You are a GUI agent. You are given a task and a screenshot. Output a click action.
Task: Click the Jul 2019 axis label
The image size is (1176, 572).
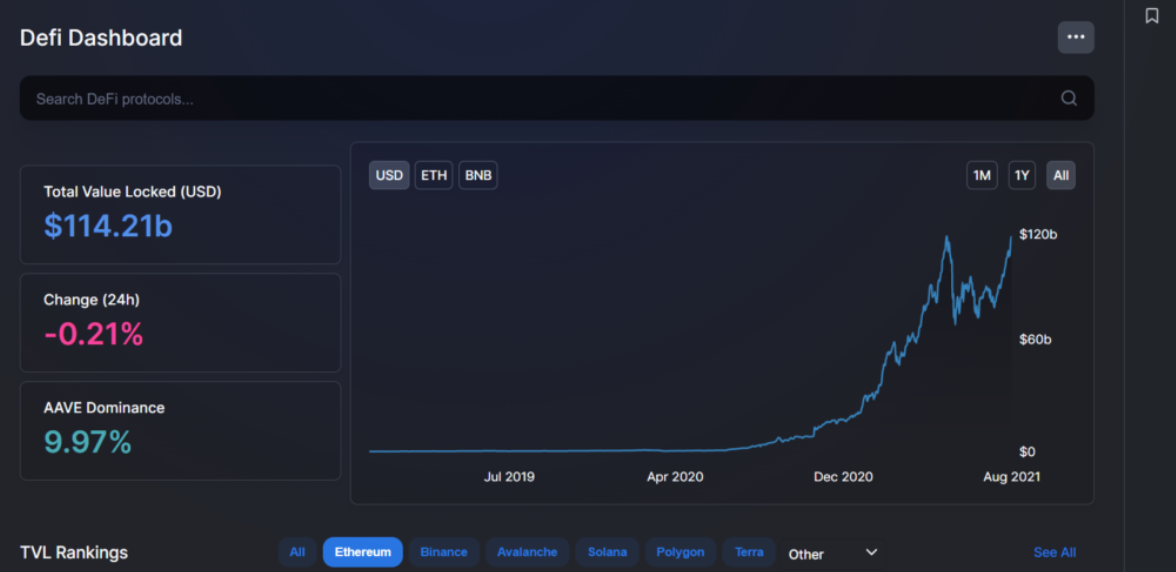[509, 477]
